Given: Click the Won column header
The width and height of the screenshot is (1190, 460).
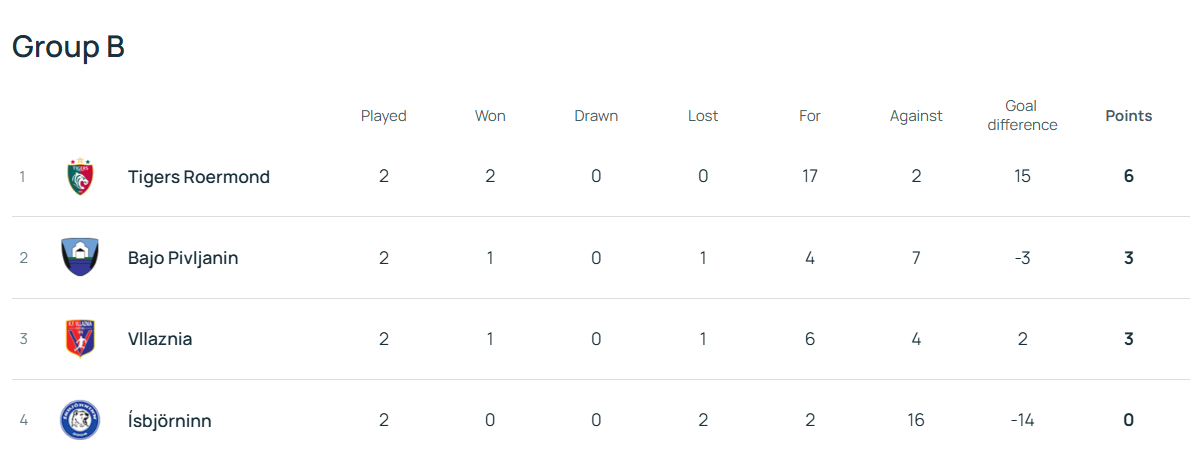Looking at the screenshot, I should (490, 116).
